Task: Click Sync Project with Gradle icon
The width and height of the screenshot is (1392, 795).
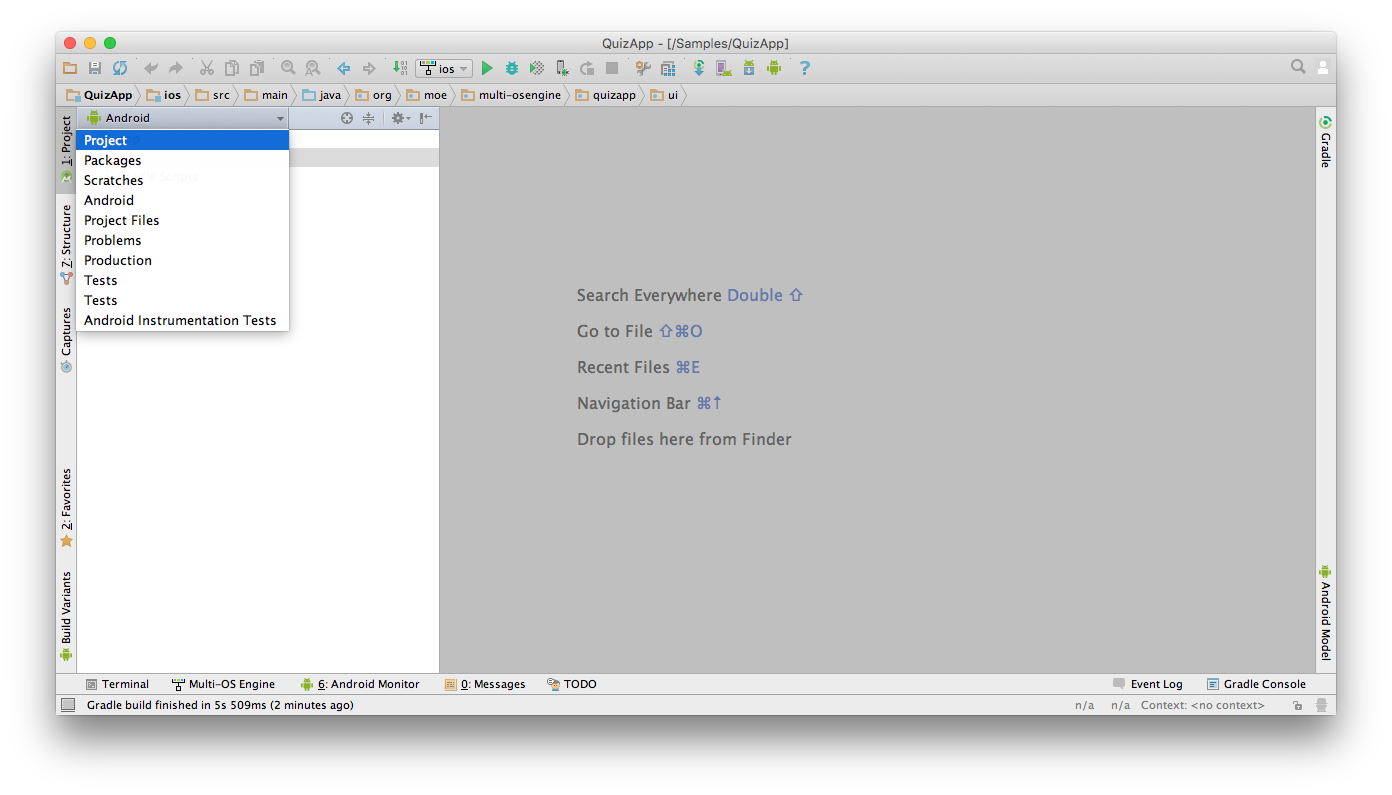Action: click(x=699, y=68)
